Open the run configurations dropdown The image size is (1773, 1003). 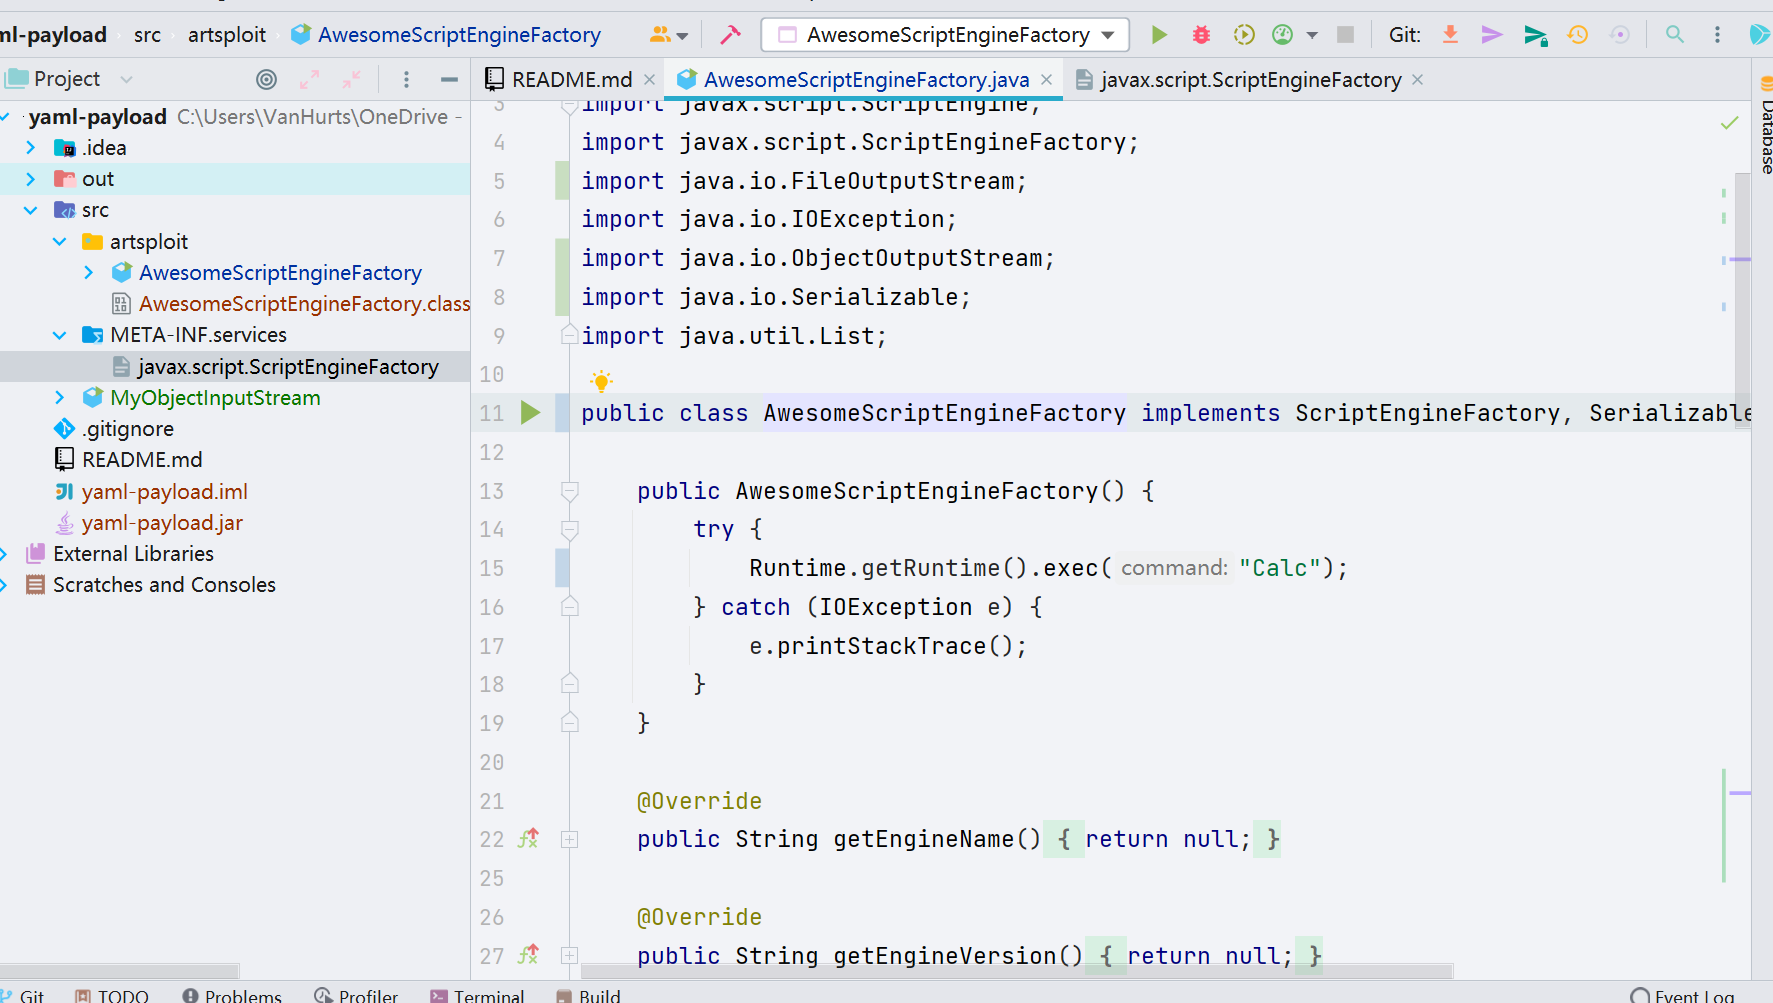point(1108,34)
